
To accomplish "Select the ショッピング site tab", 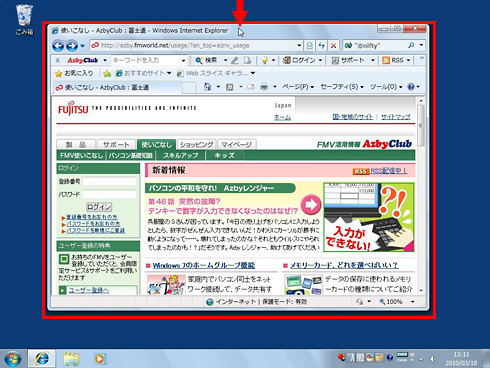I will [197, 145].
